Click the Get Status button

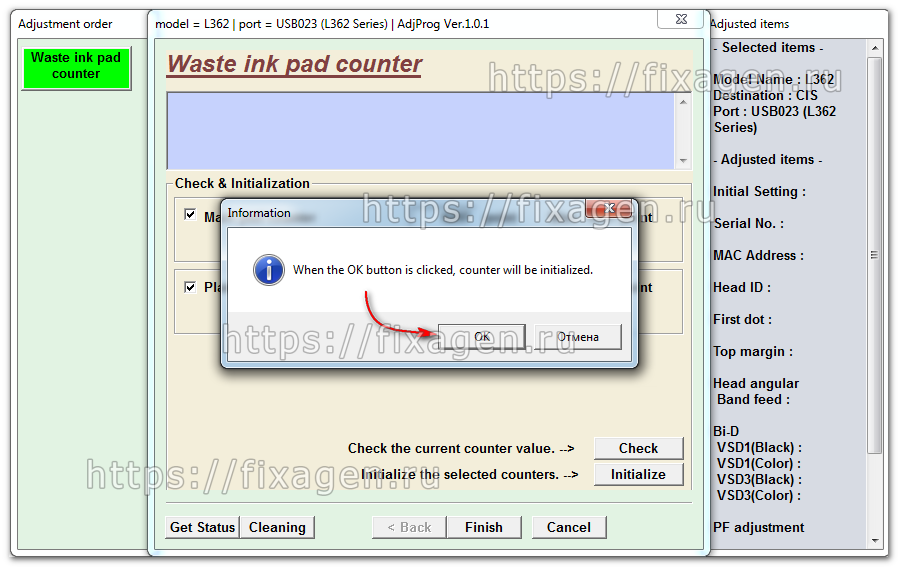click(x=202, y=527)
